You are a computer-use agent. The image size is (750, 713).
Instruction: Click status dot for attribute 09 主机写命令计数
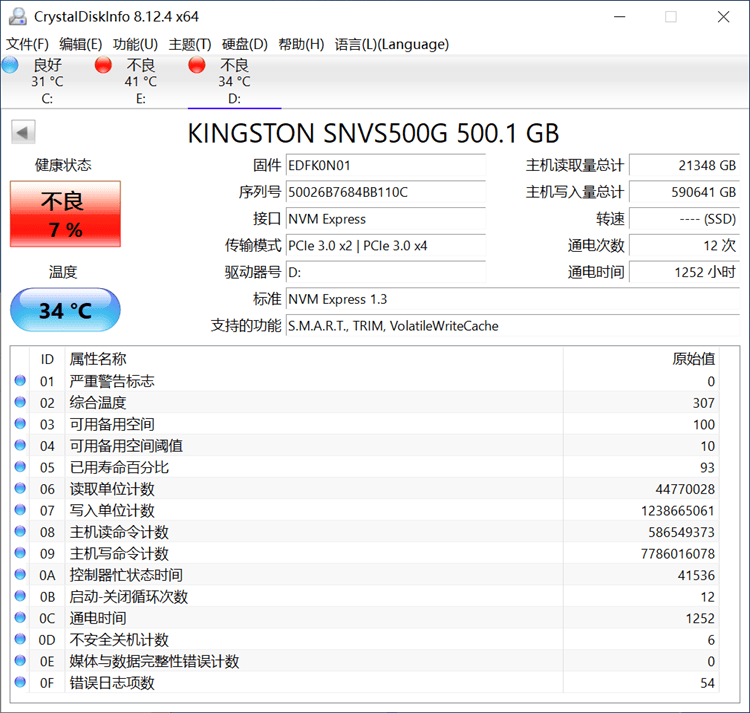pos(20,553)
